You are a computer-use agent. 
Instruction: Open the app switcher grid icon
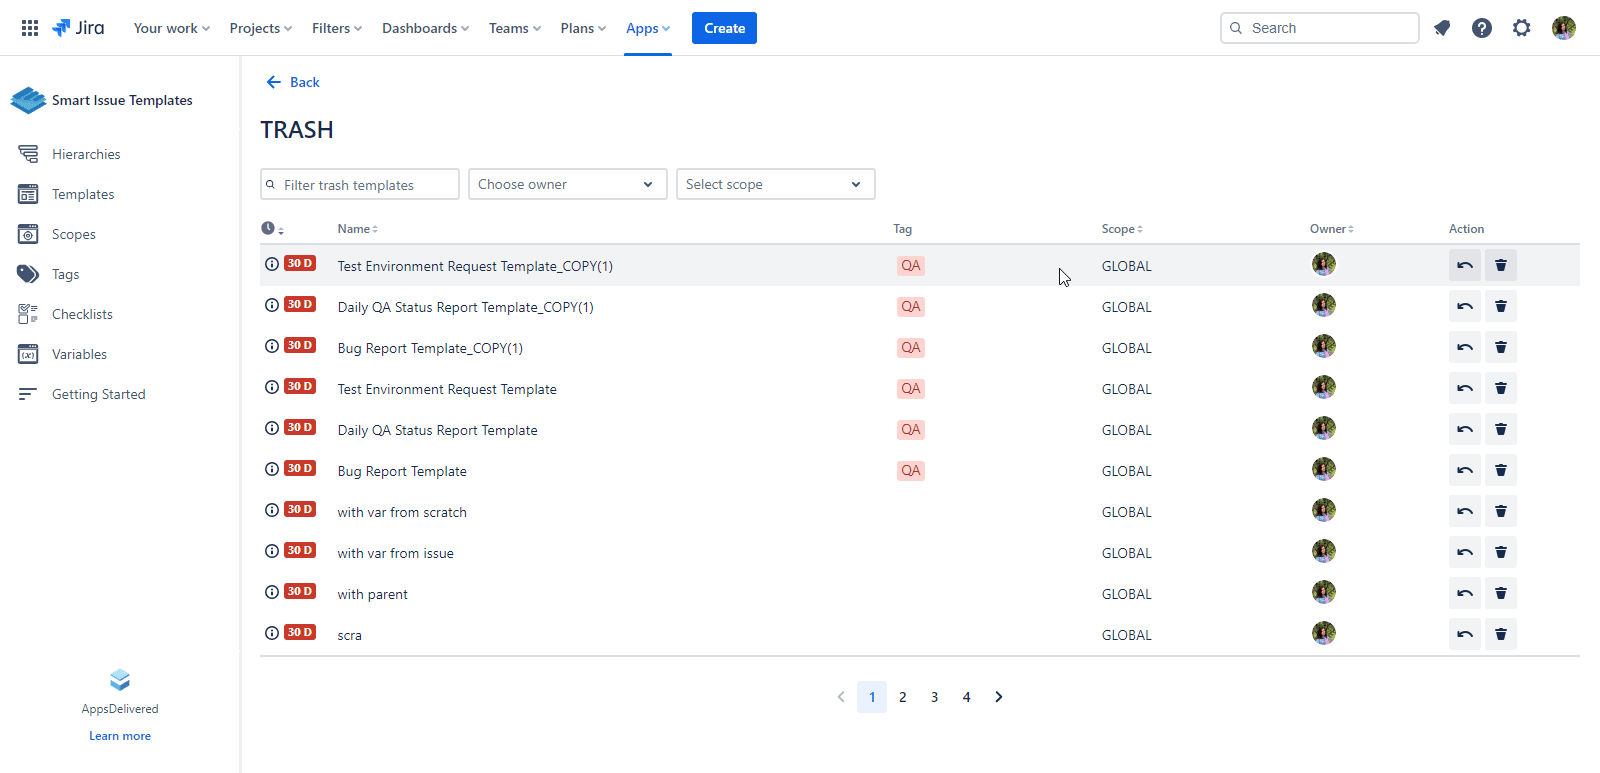point(30,28)
